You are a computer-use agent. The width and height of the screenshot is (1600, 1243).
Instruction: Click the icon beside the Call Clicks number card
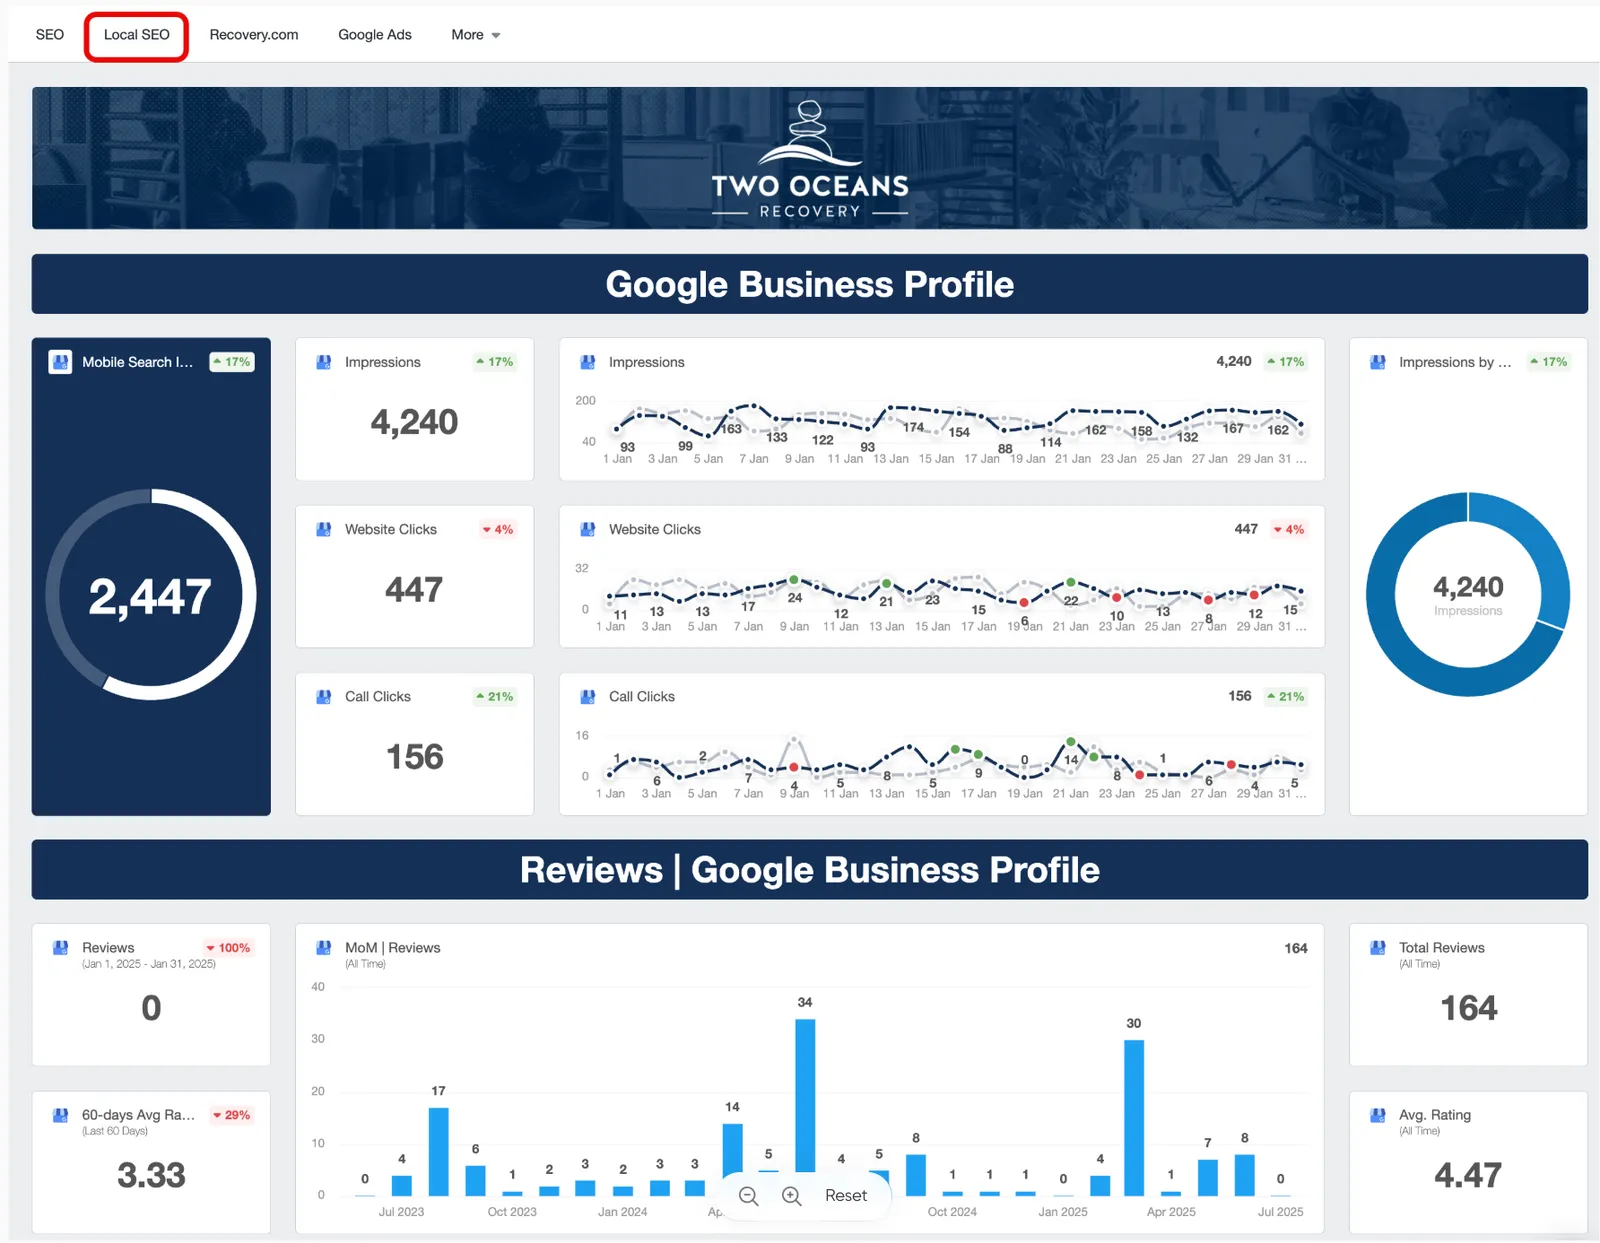click(x=324, y=696)
